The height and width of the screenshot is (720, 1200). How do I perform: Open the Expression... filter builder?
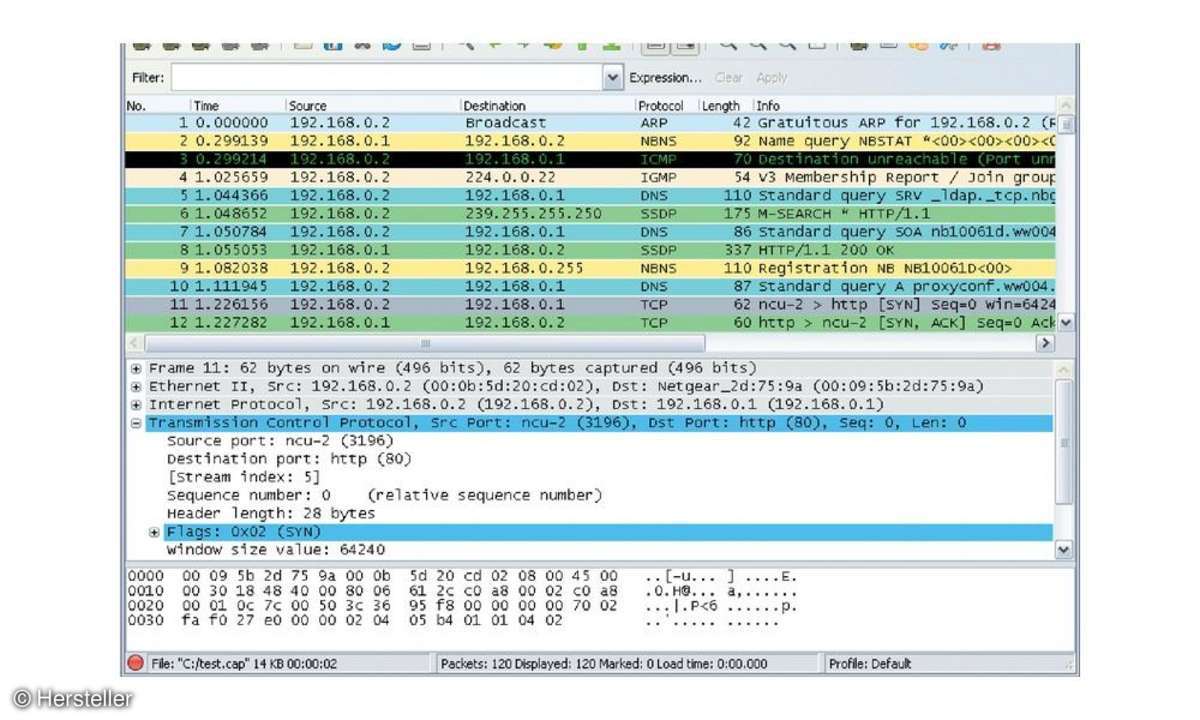[x=665, y=78]
